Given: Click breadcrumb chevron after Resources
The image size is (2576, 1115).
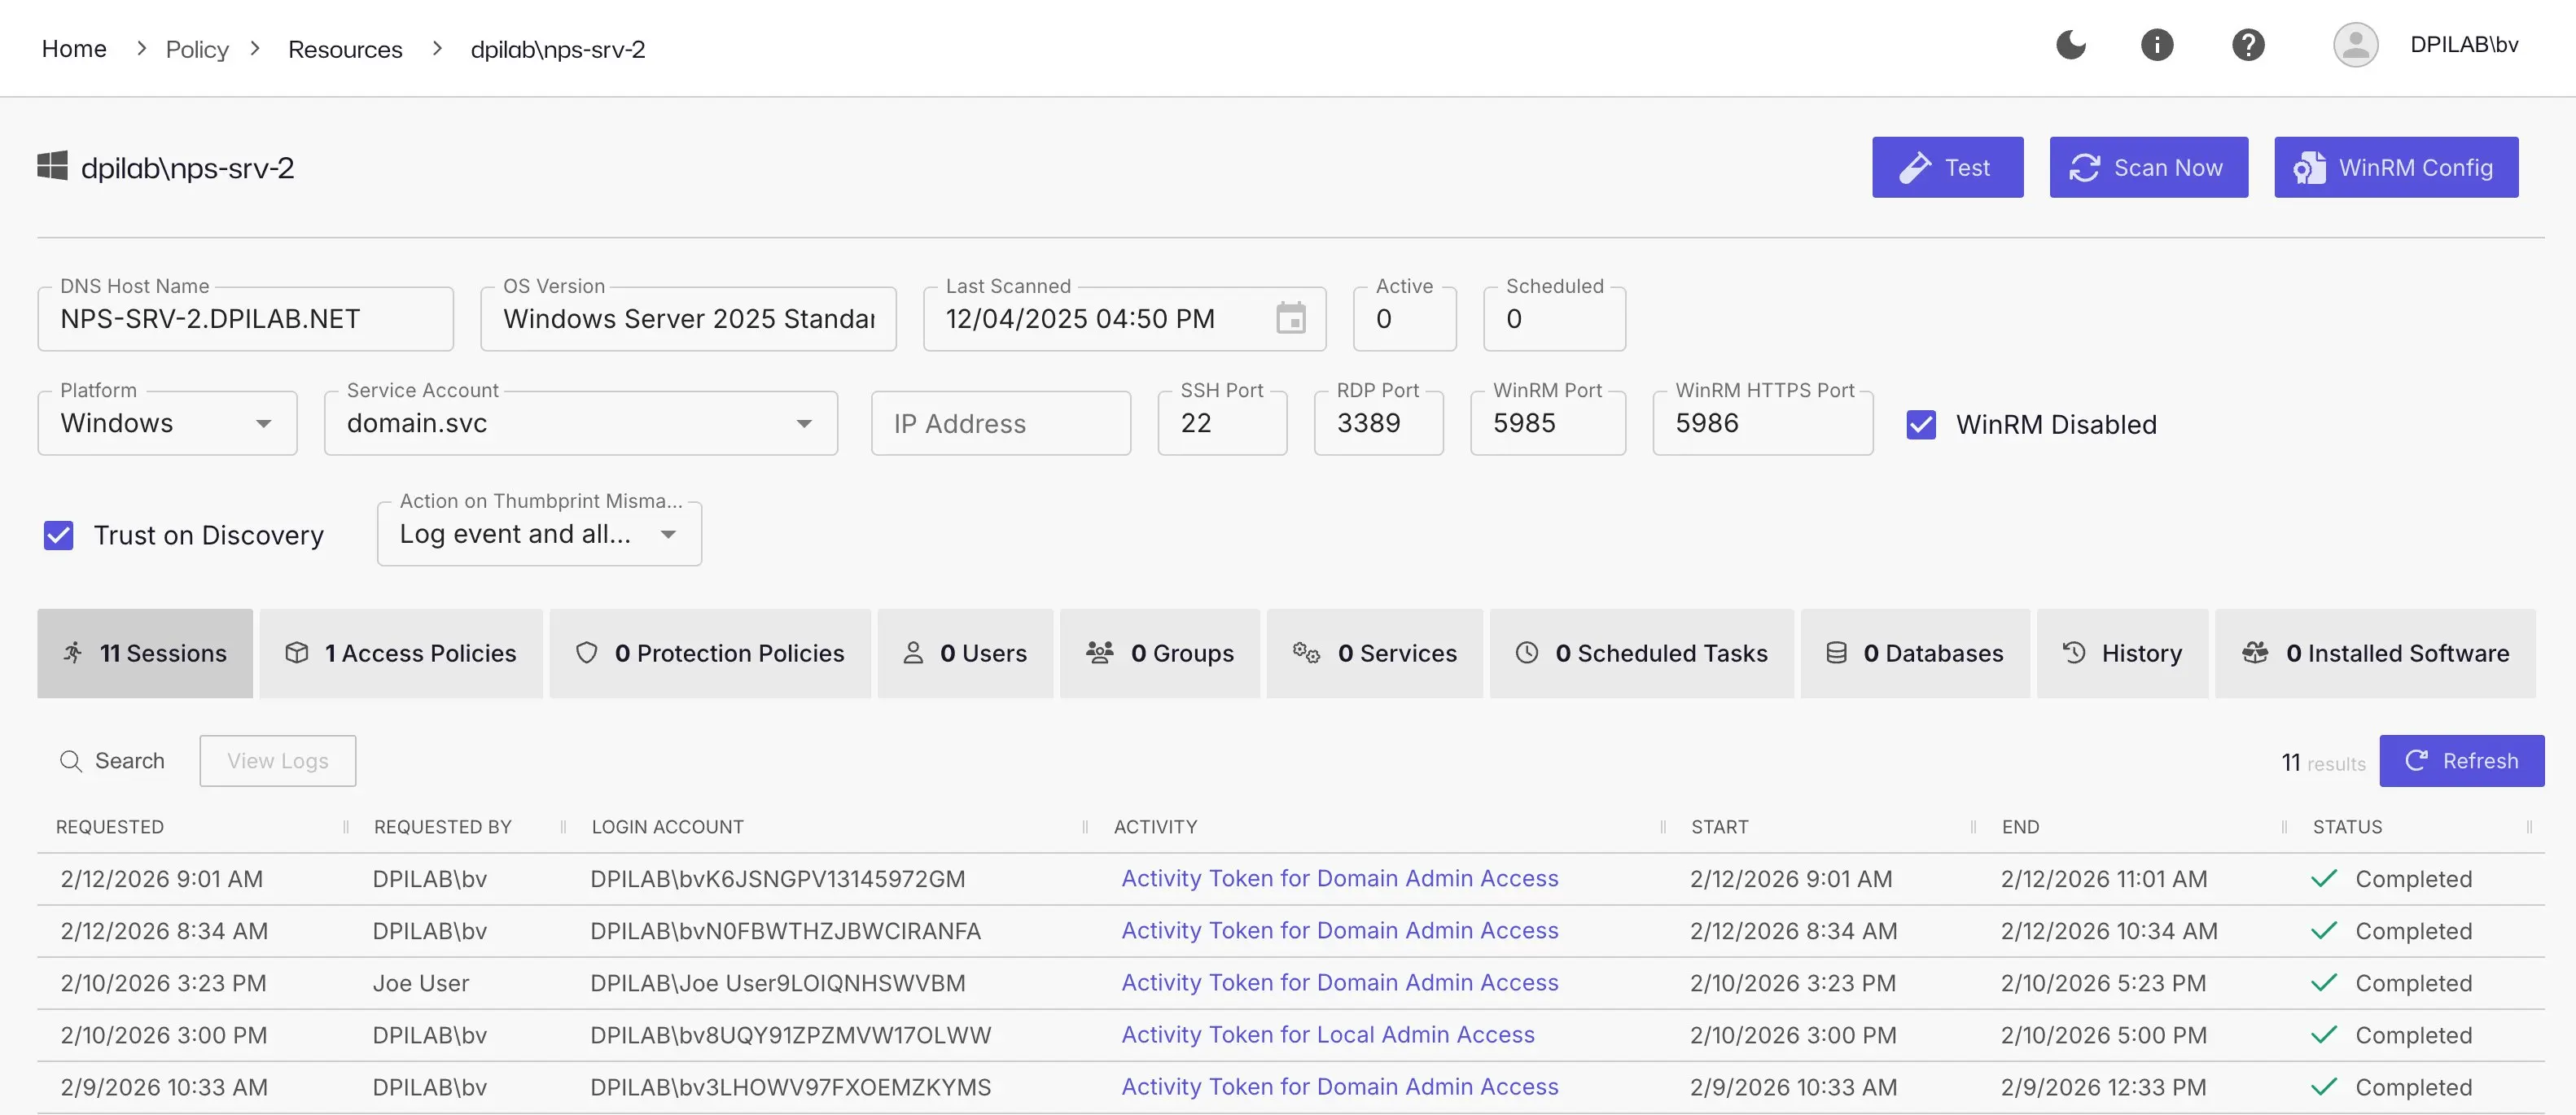Looking at the screenshot, I should [437, 48].
